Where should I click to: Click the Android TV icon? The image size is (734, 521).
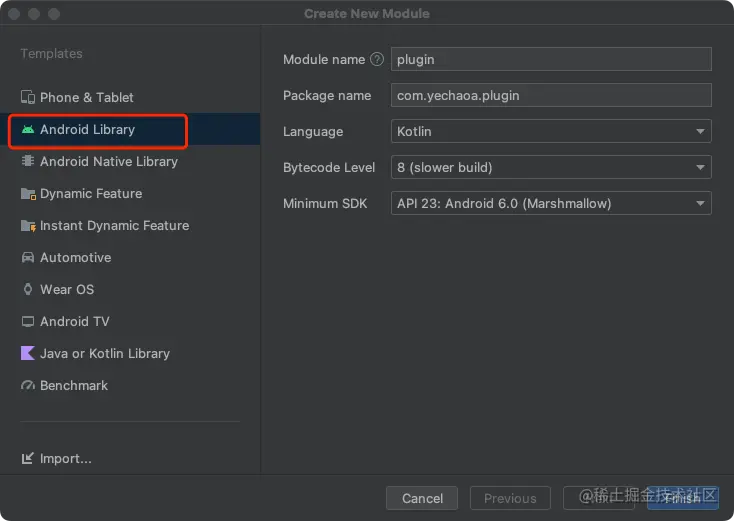[x=28, y=322]
